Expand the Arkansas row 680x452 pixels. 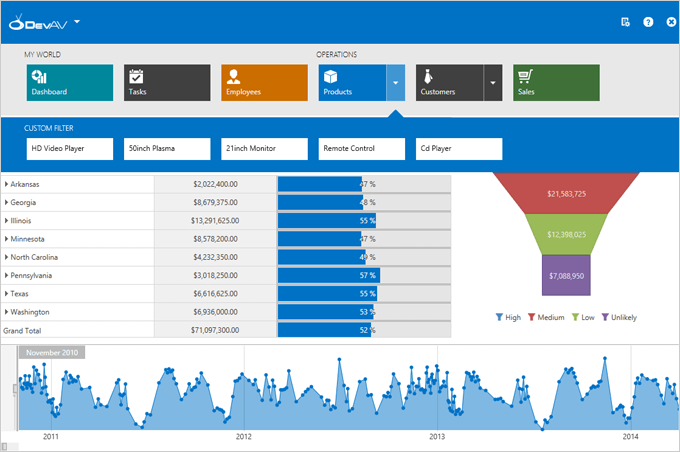tap(7, 184)
